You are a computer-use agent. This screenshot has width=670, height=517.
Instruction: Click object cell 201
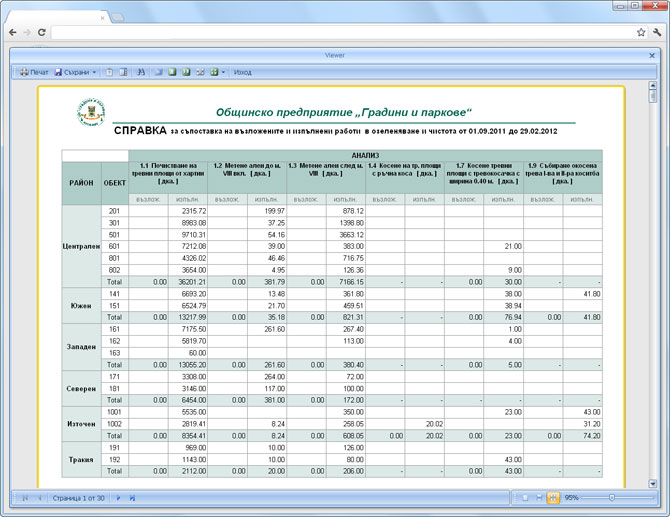(x=115, y=211)
